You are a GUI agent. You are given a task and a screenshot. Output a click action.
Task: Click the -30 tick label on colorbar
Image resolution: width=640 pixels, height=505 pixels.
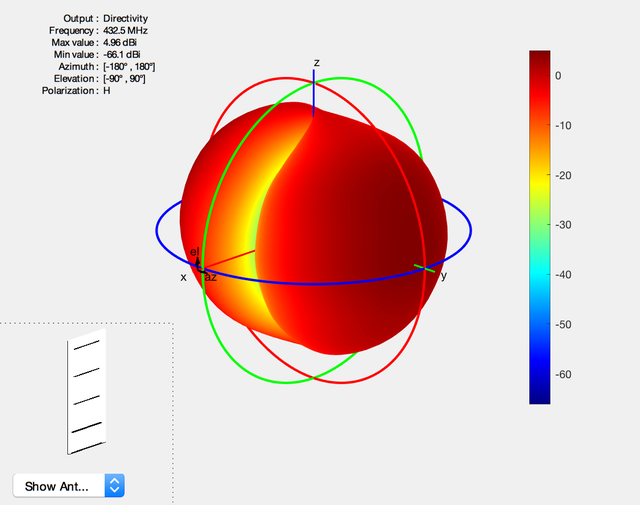563,225
